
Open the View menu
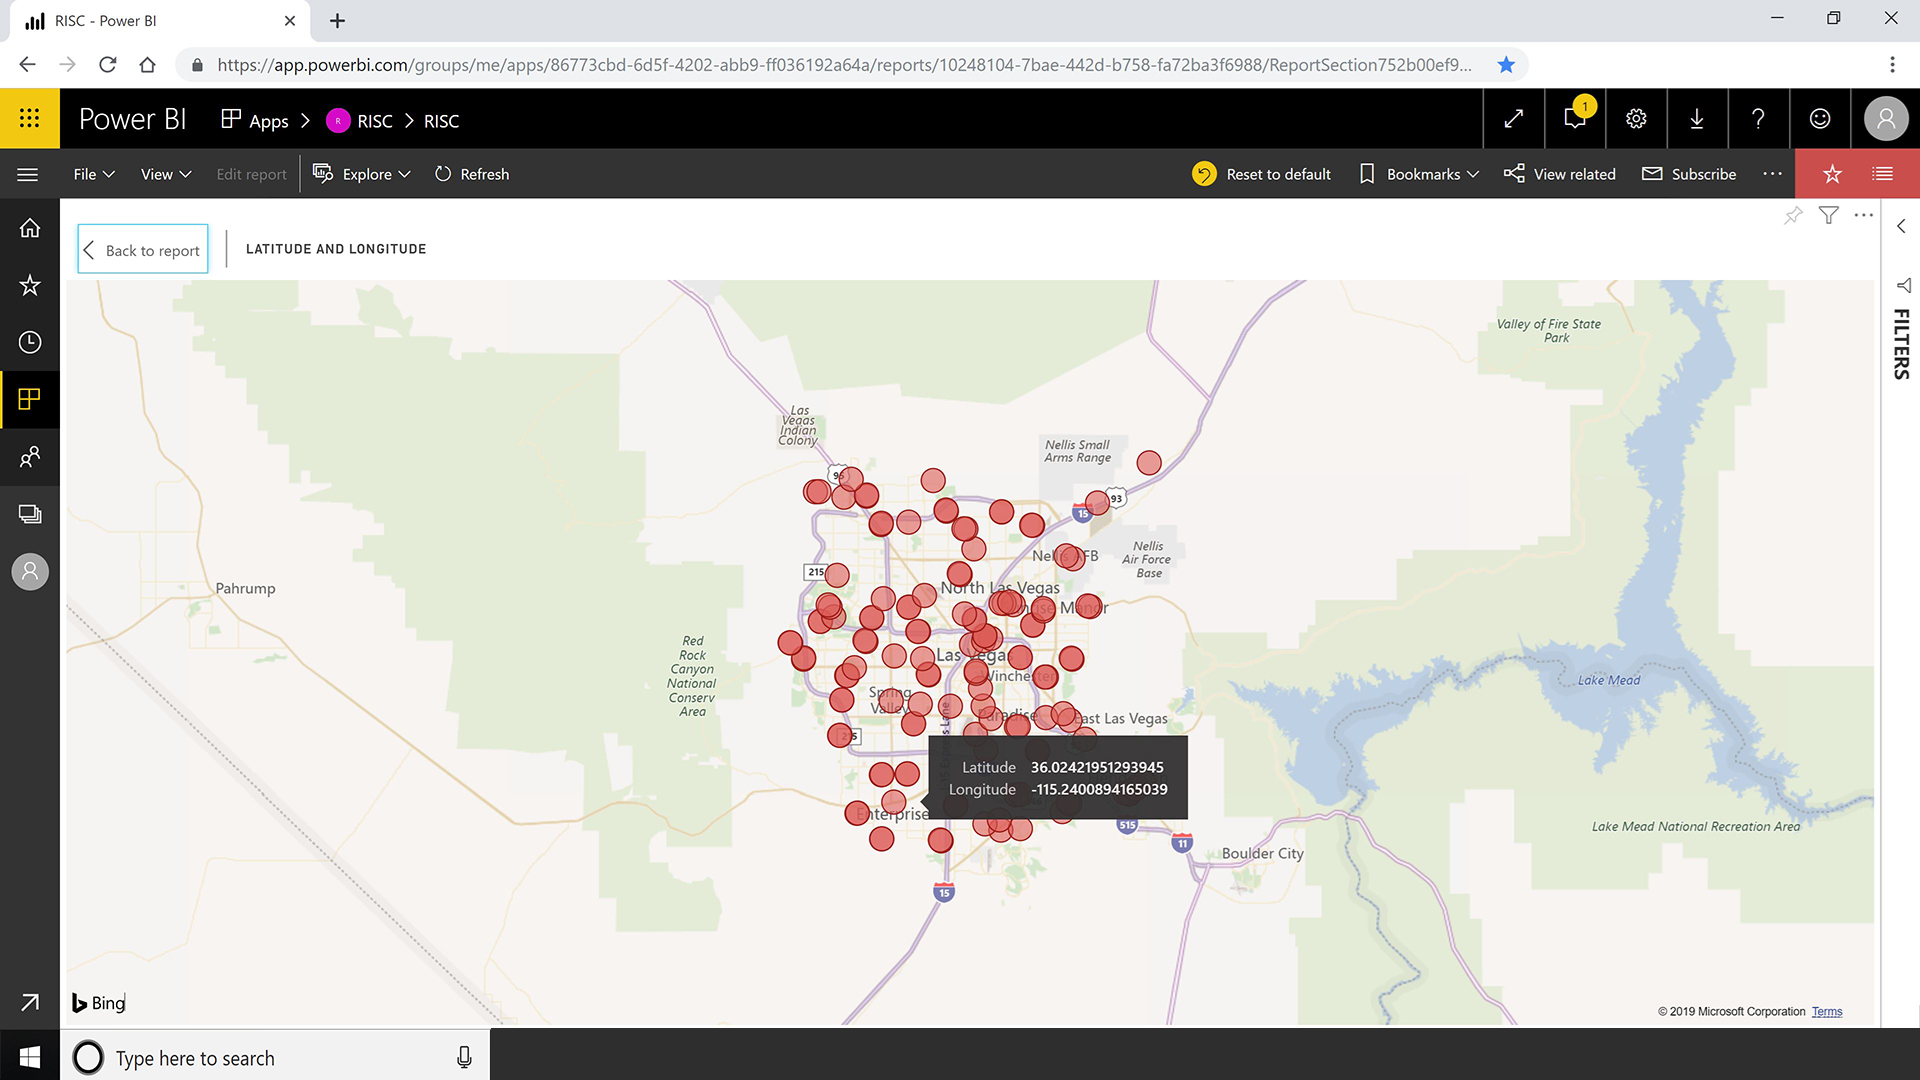click(x=165, y=174)
